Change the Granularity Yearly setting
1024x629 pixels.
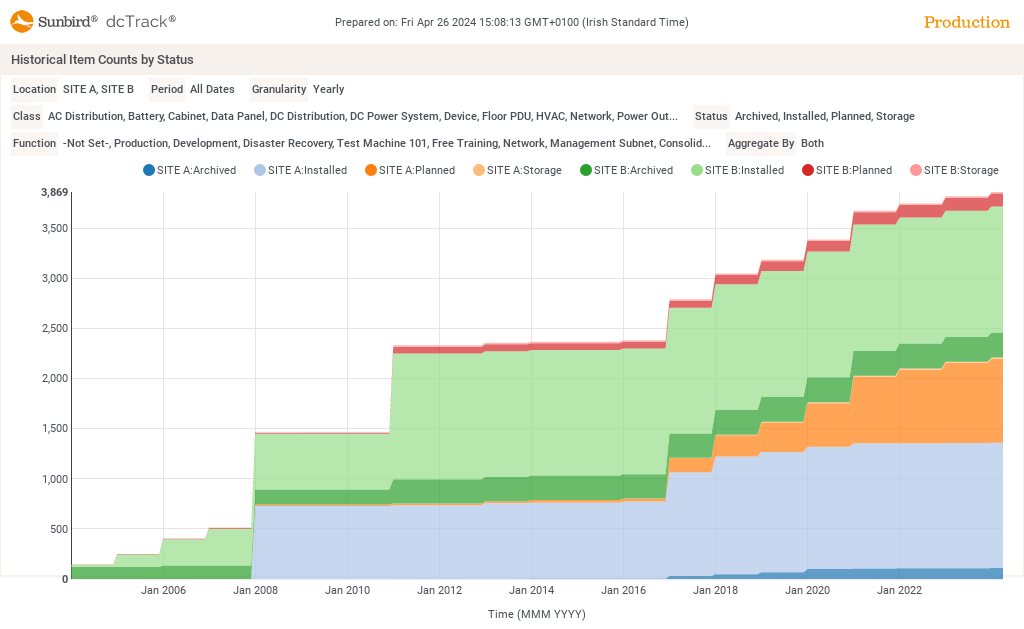328,89
